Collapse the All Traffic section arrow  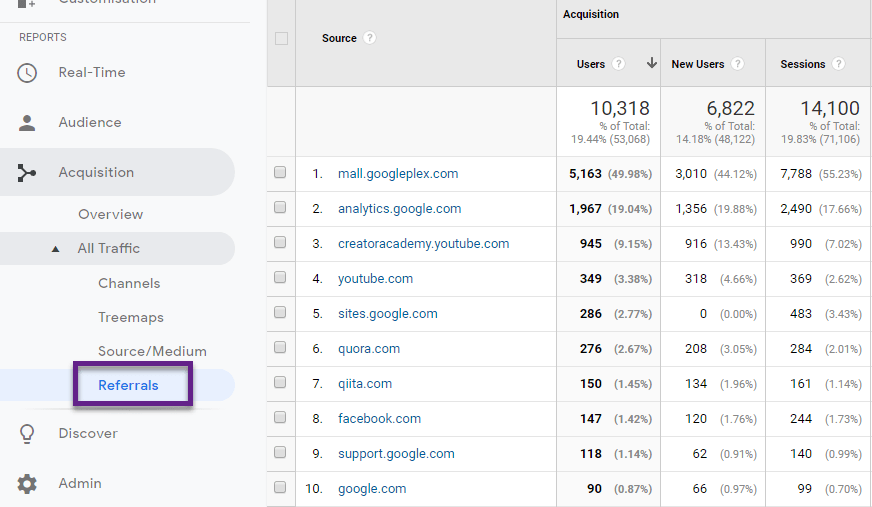[x=56, y=249]
